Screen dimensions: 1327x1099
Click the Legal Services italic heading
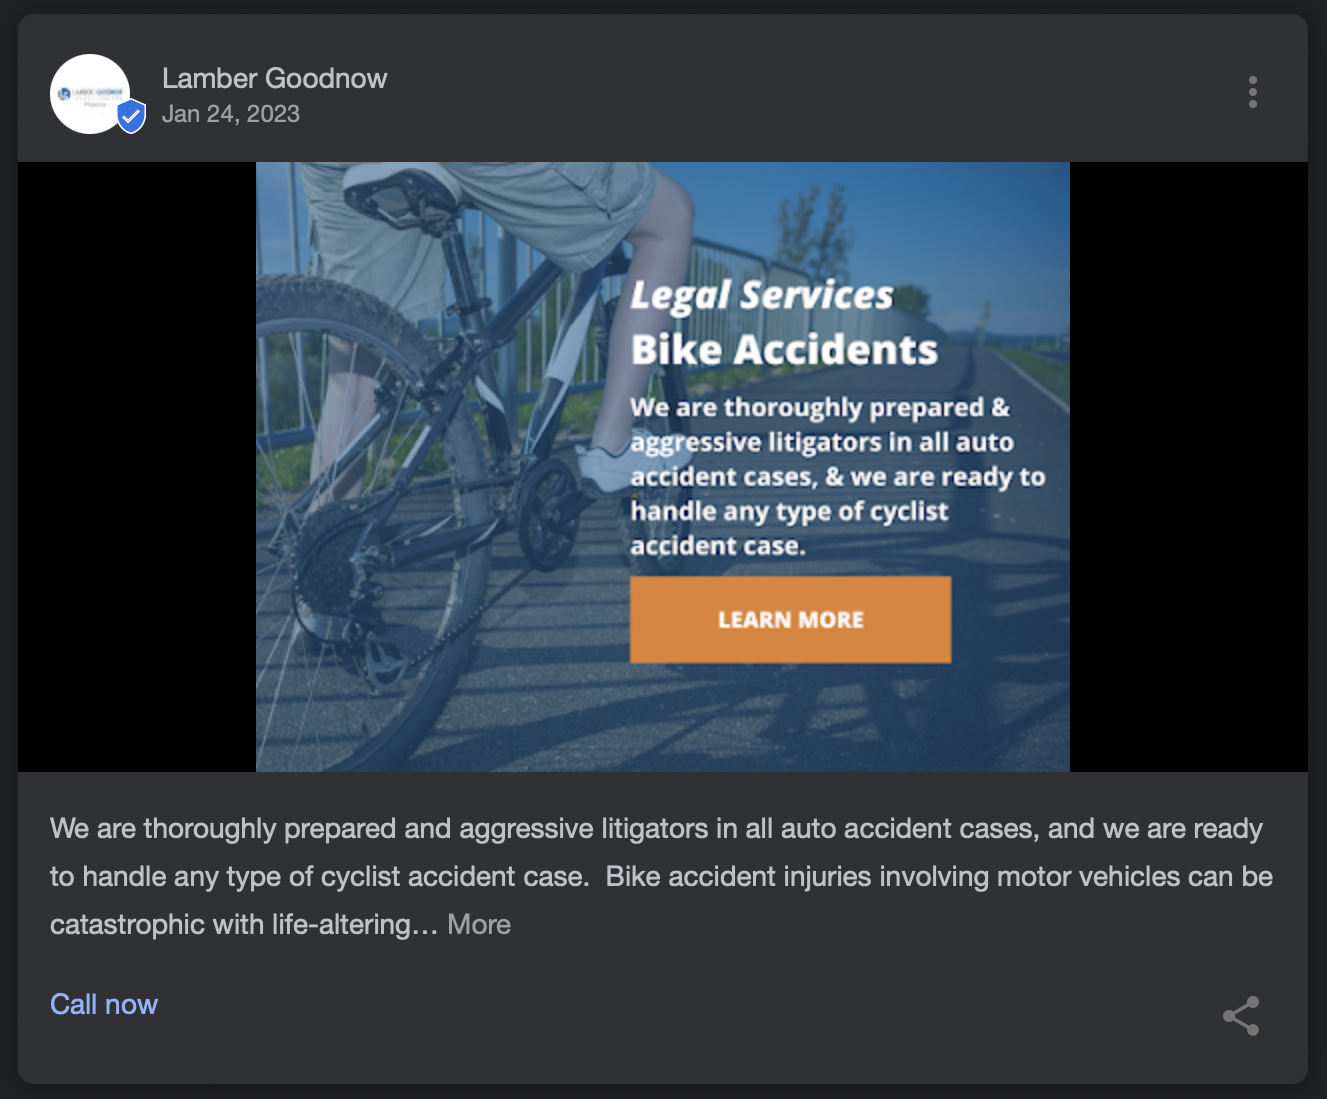click(x=761, y=295)
